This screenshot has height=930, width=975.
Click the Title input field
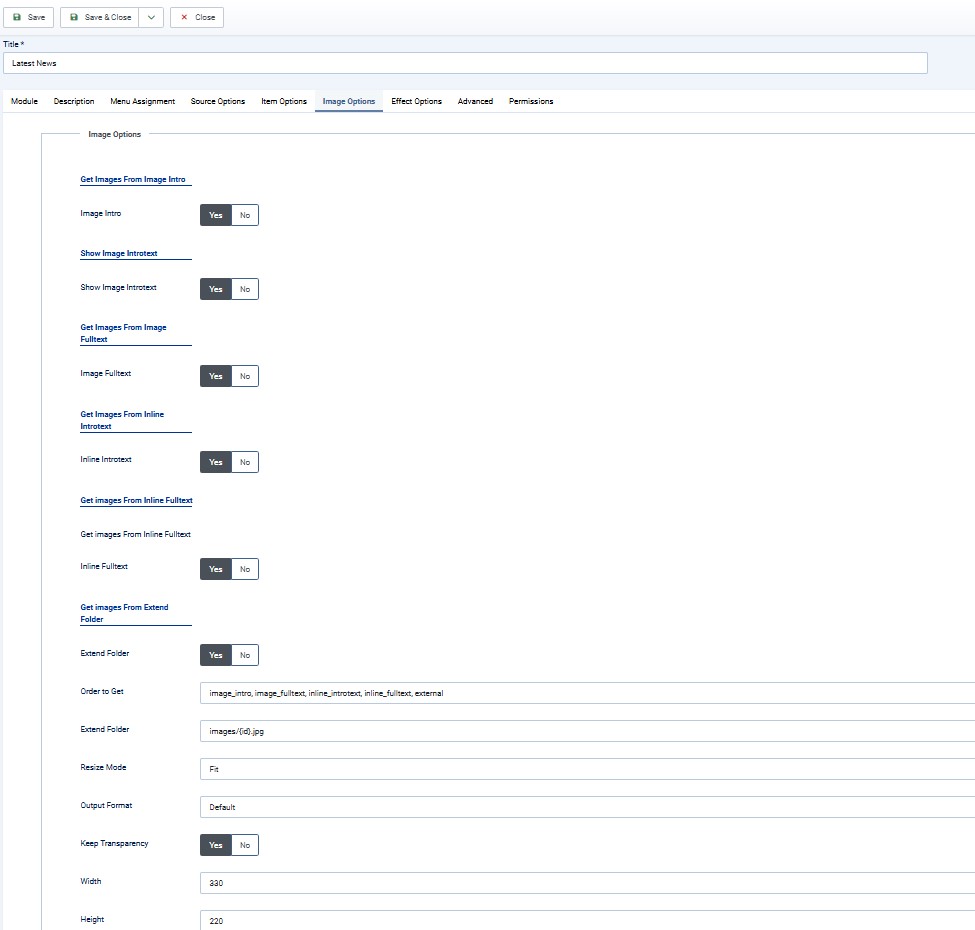(x=465, y=63)
